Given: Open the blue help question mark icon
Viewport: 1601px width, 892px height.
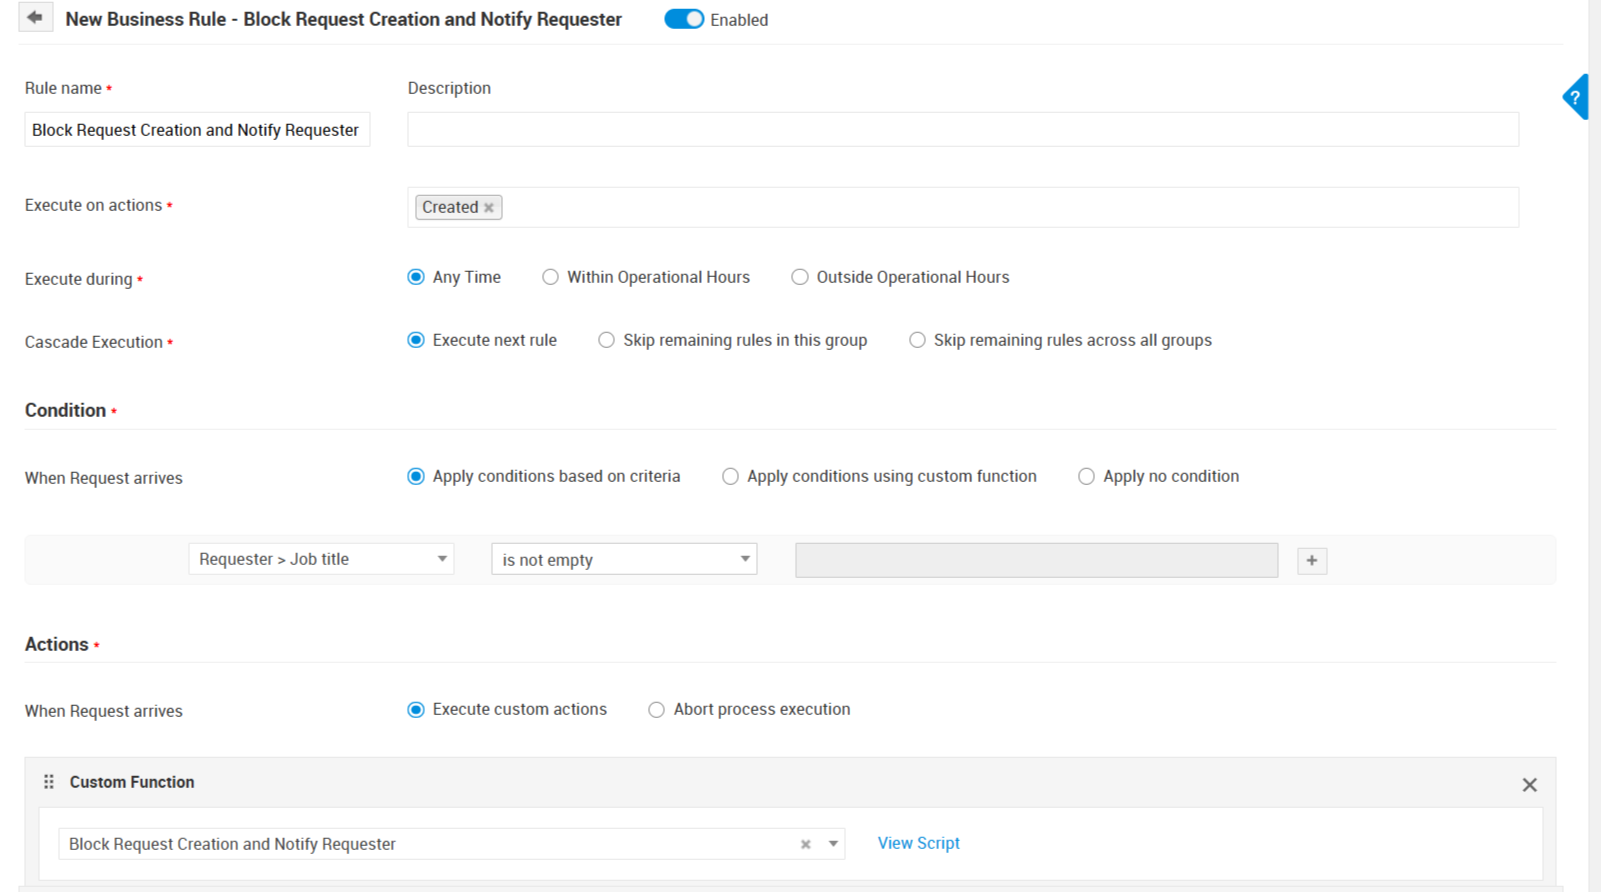Looking at the screenshot, I should [x=1575, y=98].
